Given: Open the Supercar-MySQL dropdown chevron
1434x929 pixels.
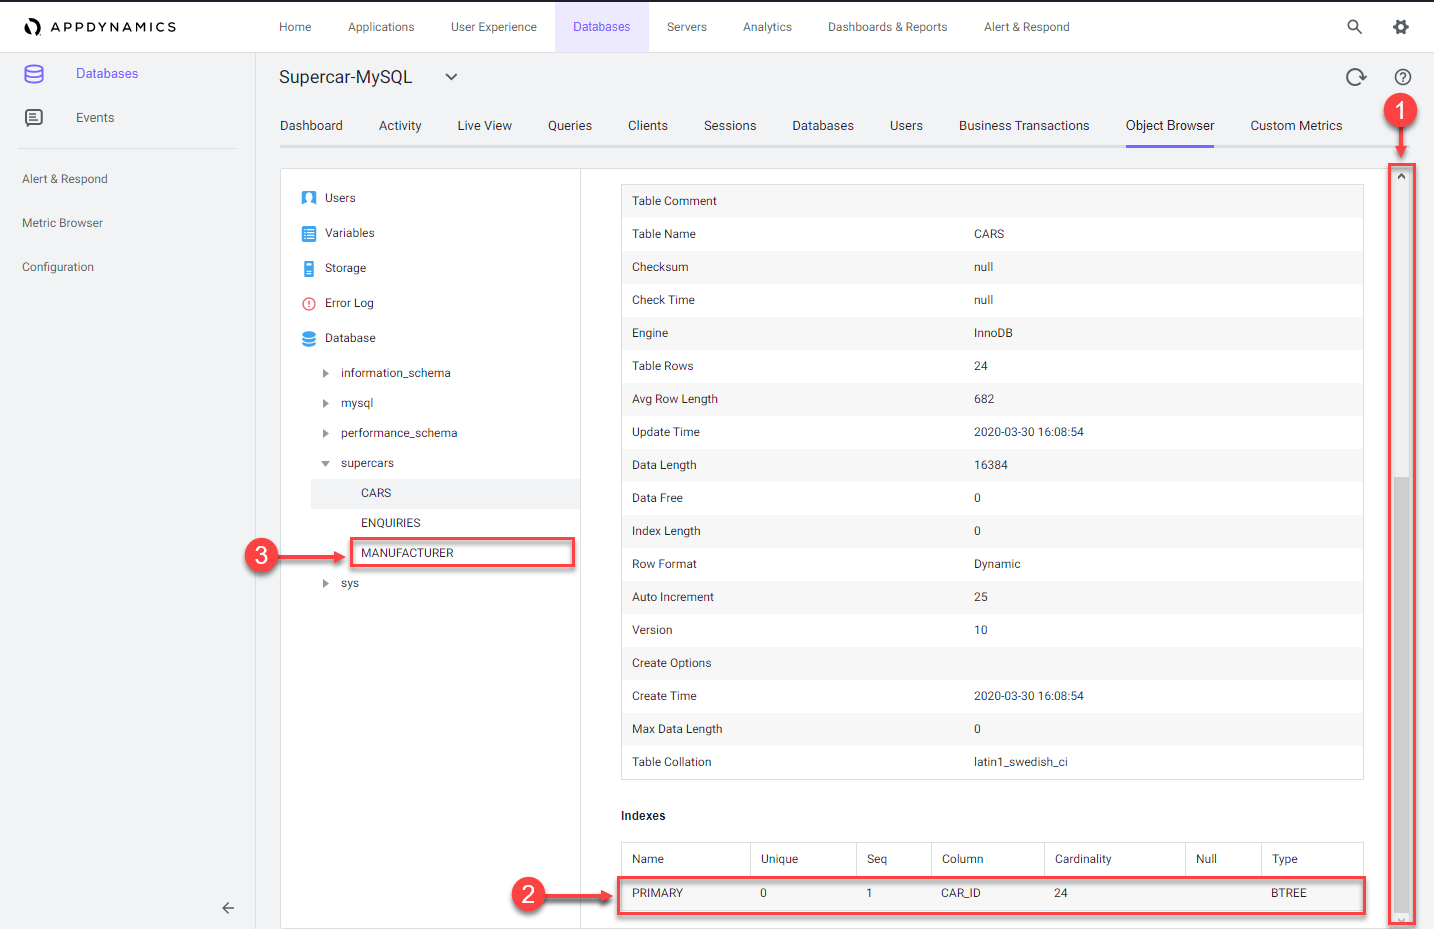Looking at the screenshot, I should [x=451, y=77].
